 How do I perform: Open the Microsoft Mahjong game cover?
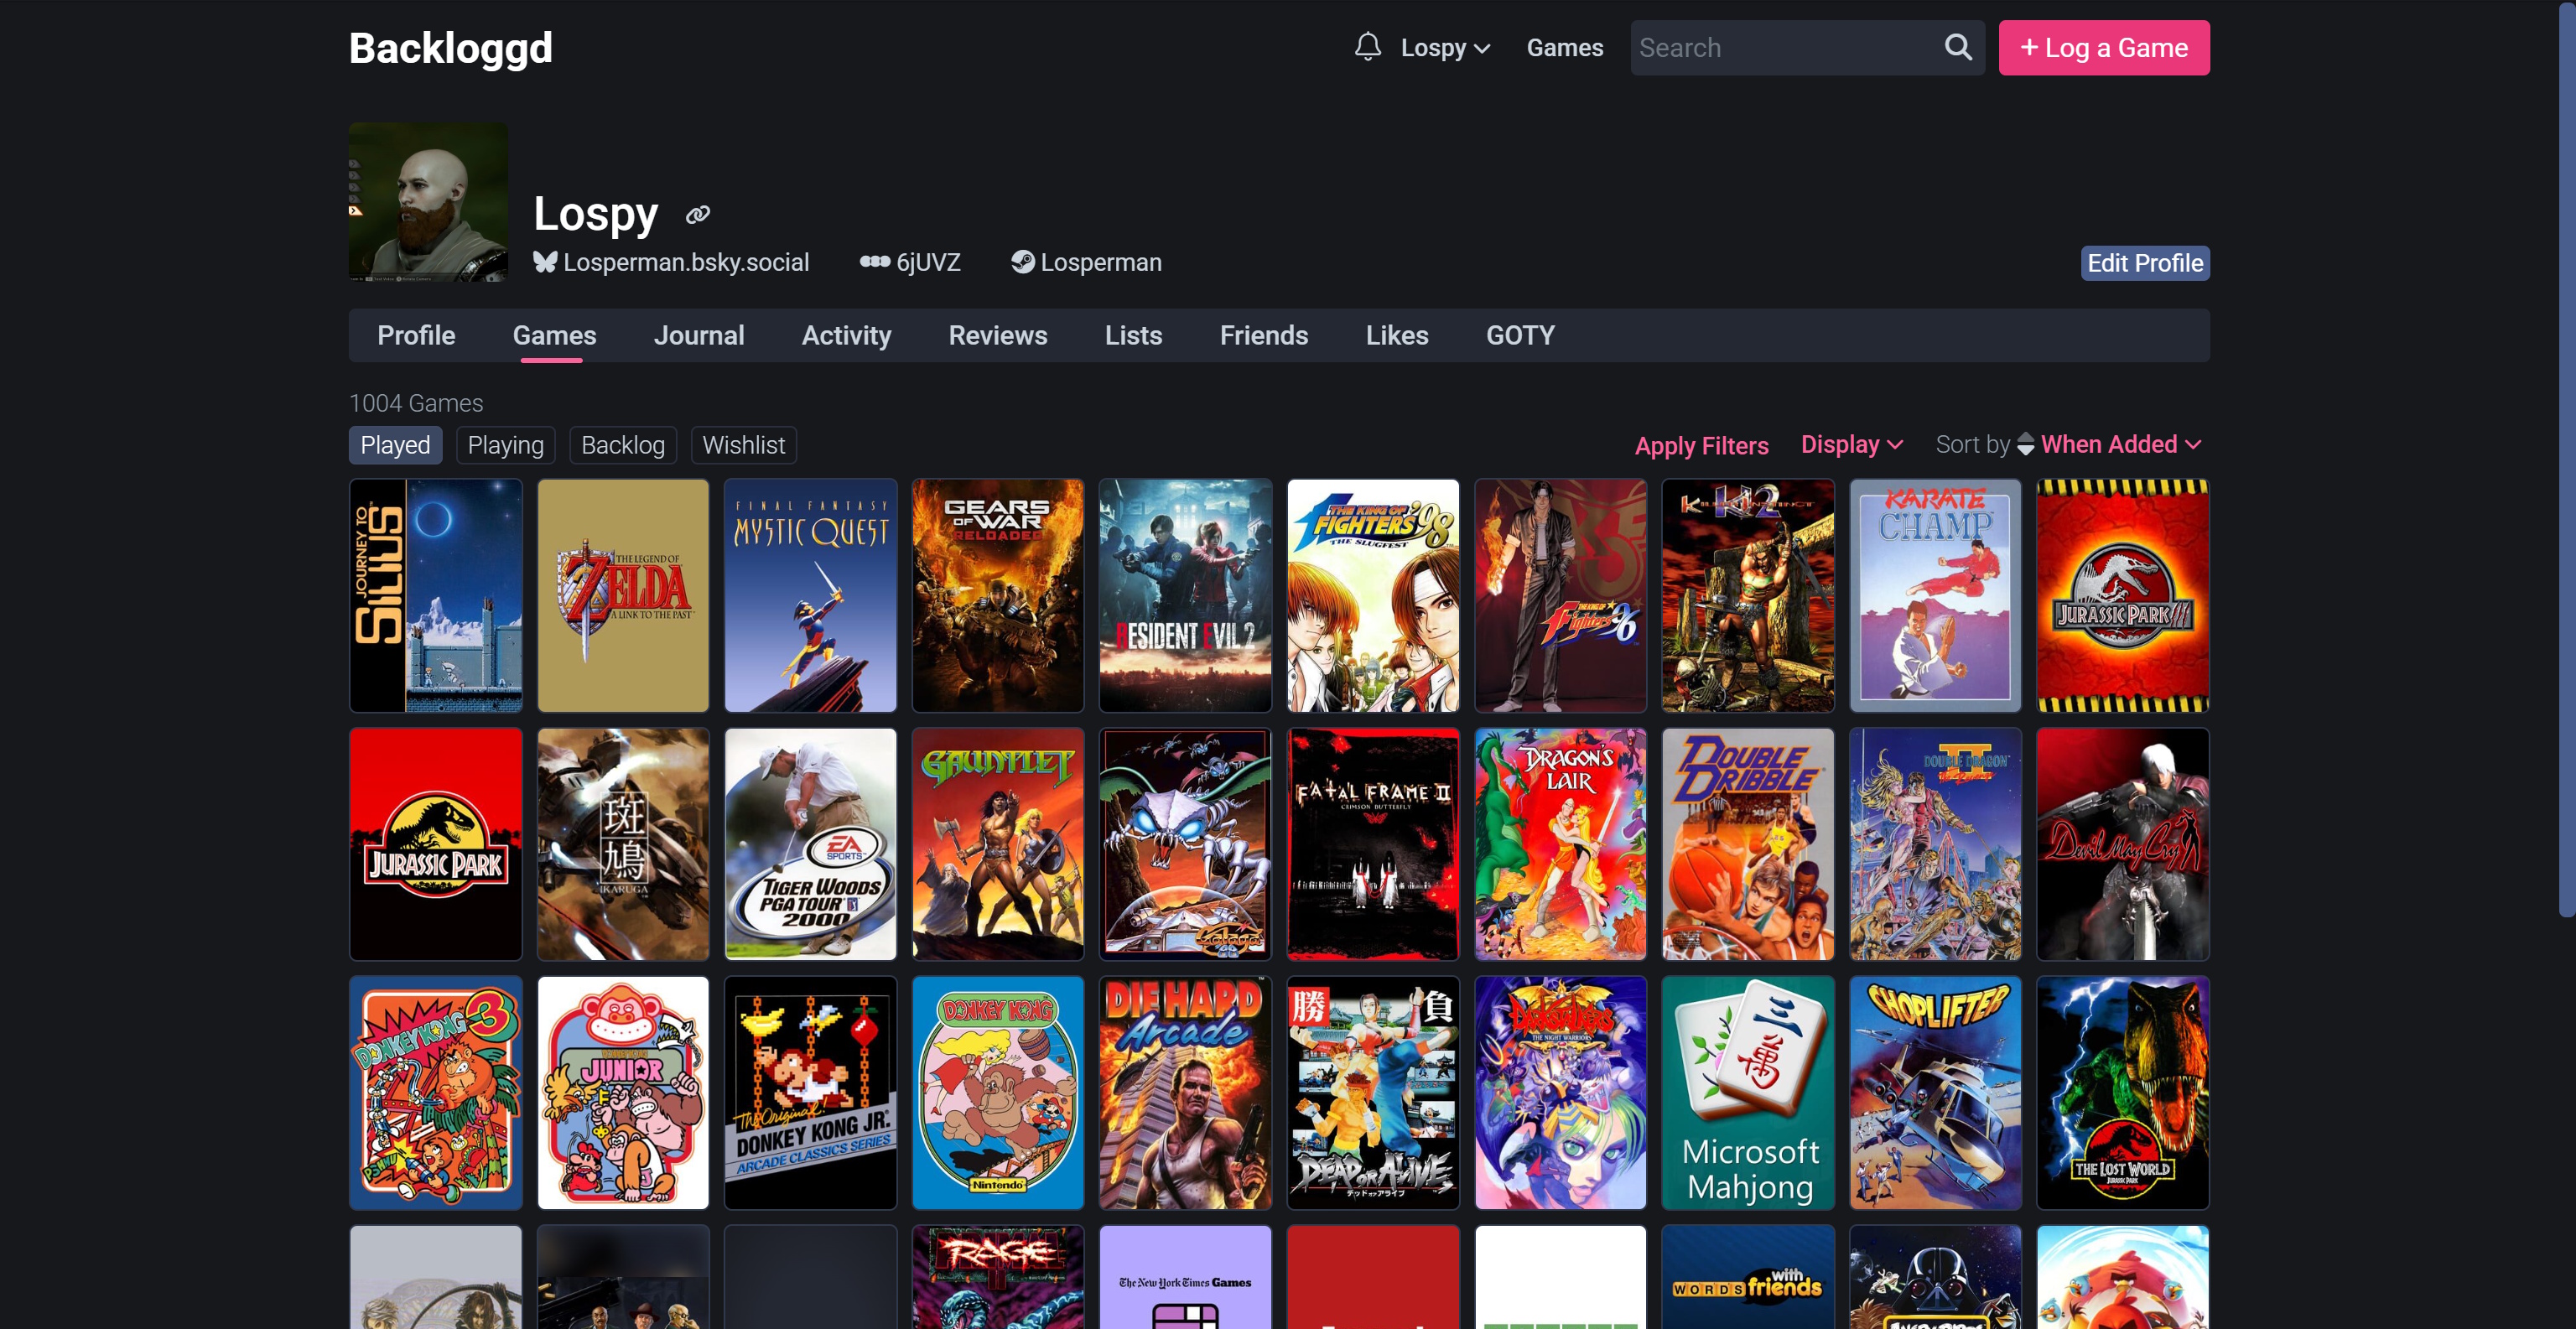(x=1747, y=1092)
